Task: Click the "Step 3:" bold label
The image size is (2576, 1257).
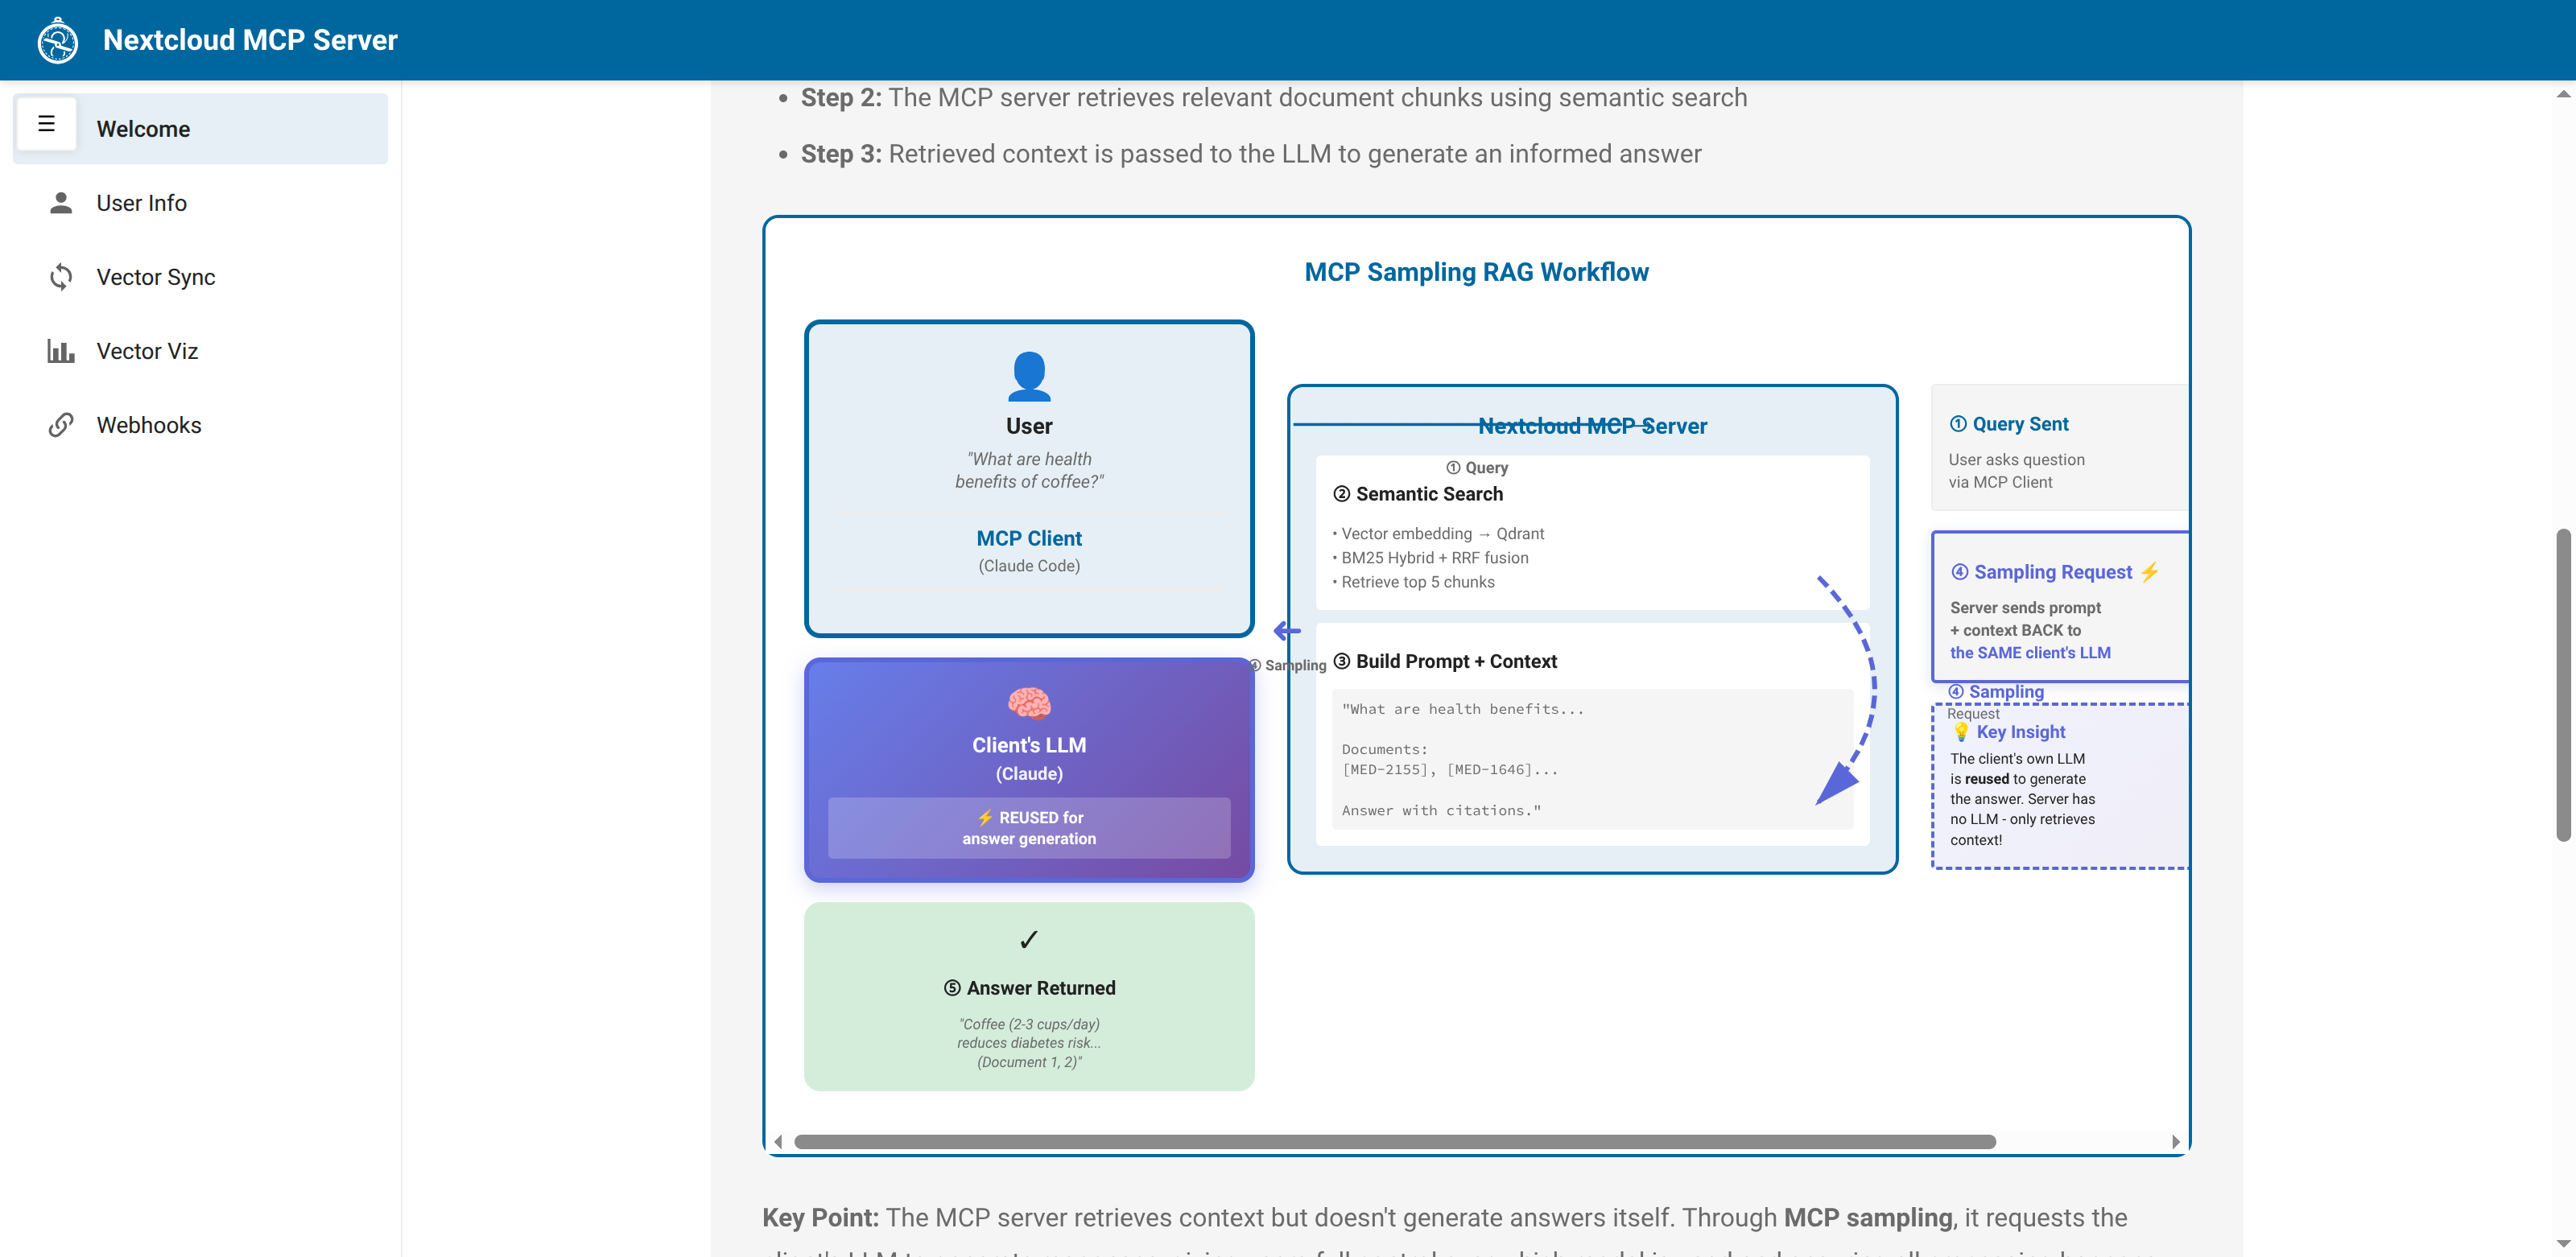Action: [x=841, y=154]
